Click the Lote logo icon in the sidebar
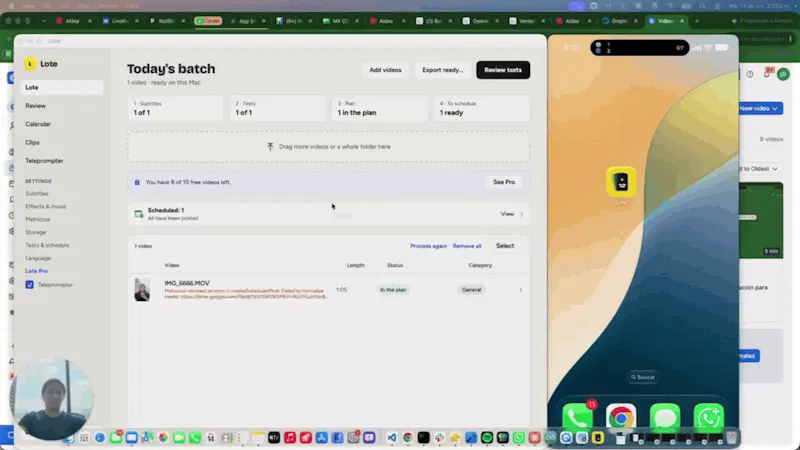The image size is (800, 450). click(30, 64)
